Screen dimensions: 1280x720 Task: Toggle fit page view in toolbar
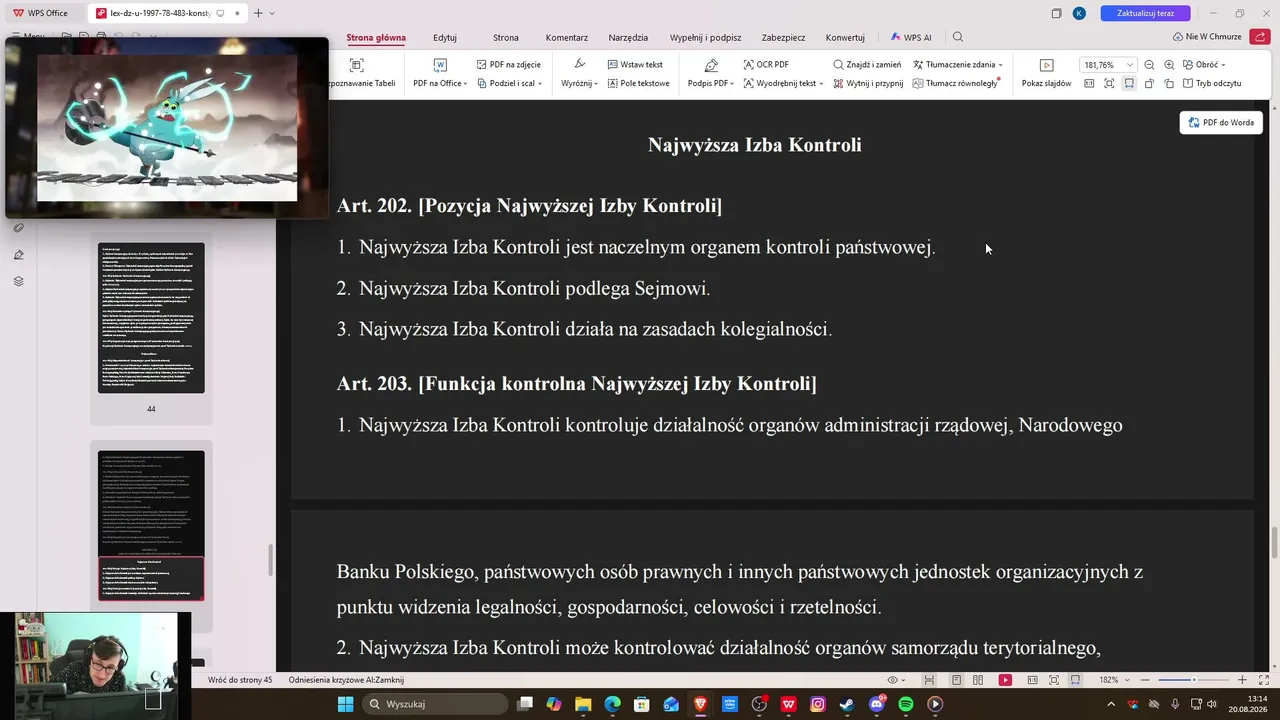point(1109,83)
